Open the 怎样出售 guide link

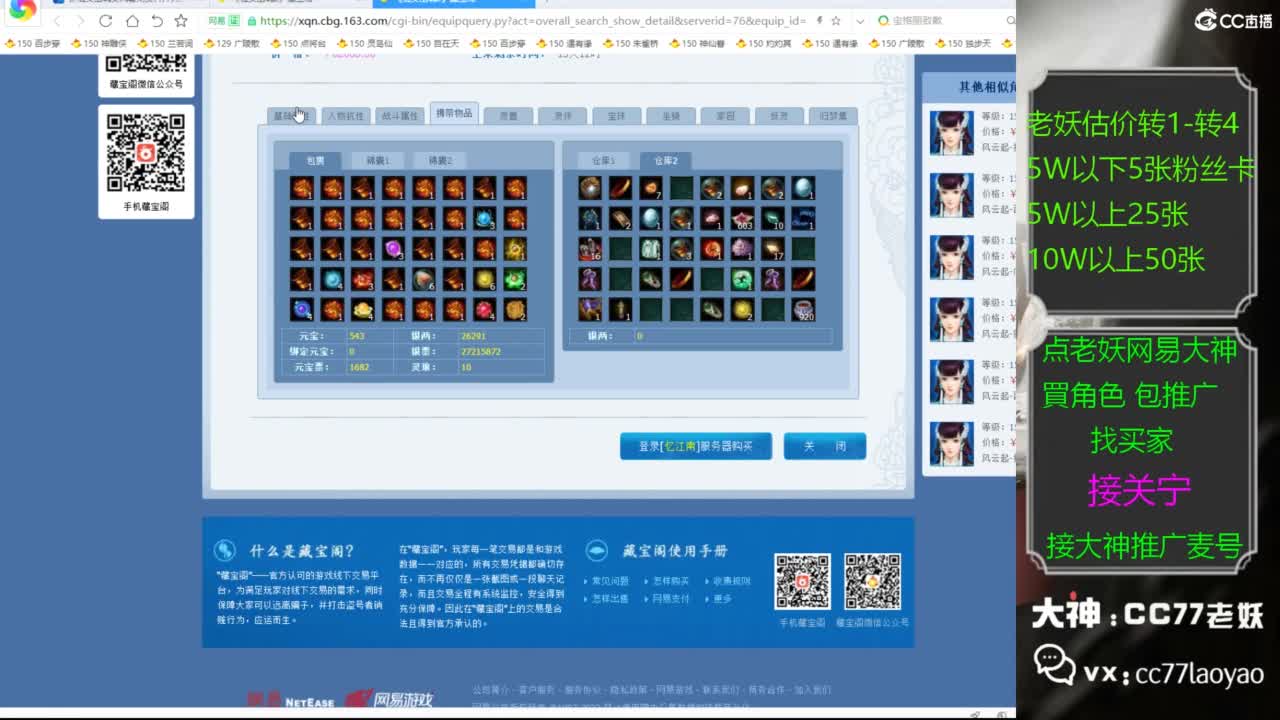610,599
